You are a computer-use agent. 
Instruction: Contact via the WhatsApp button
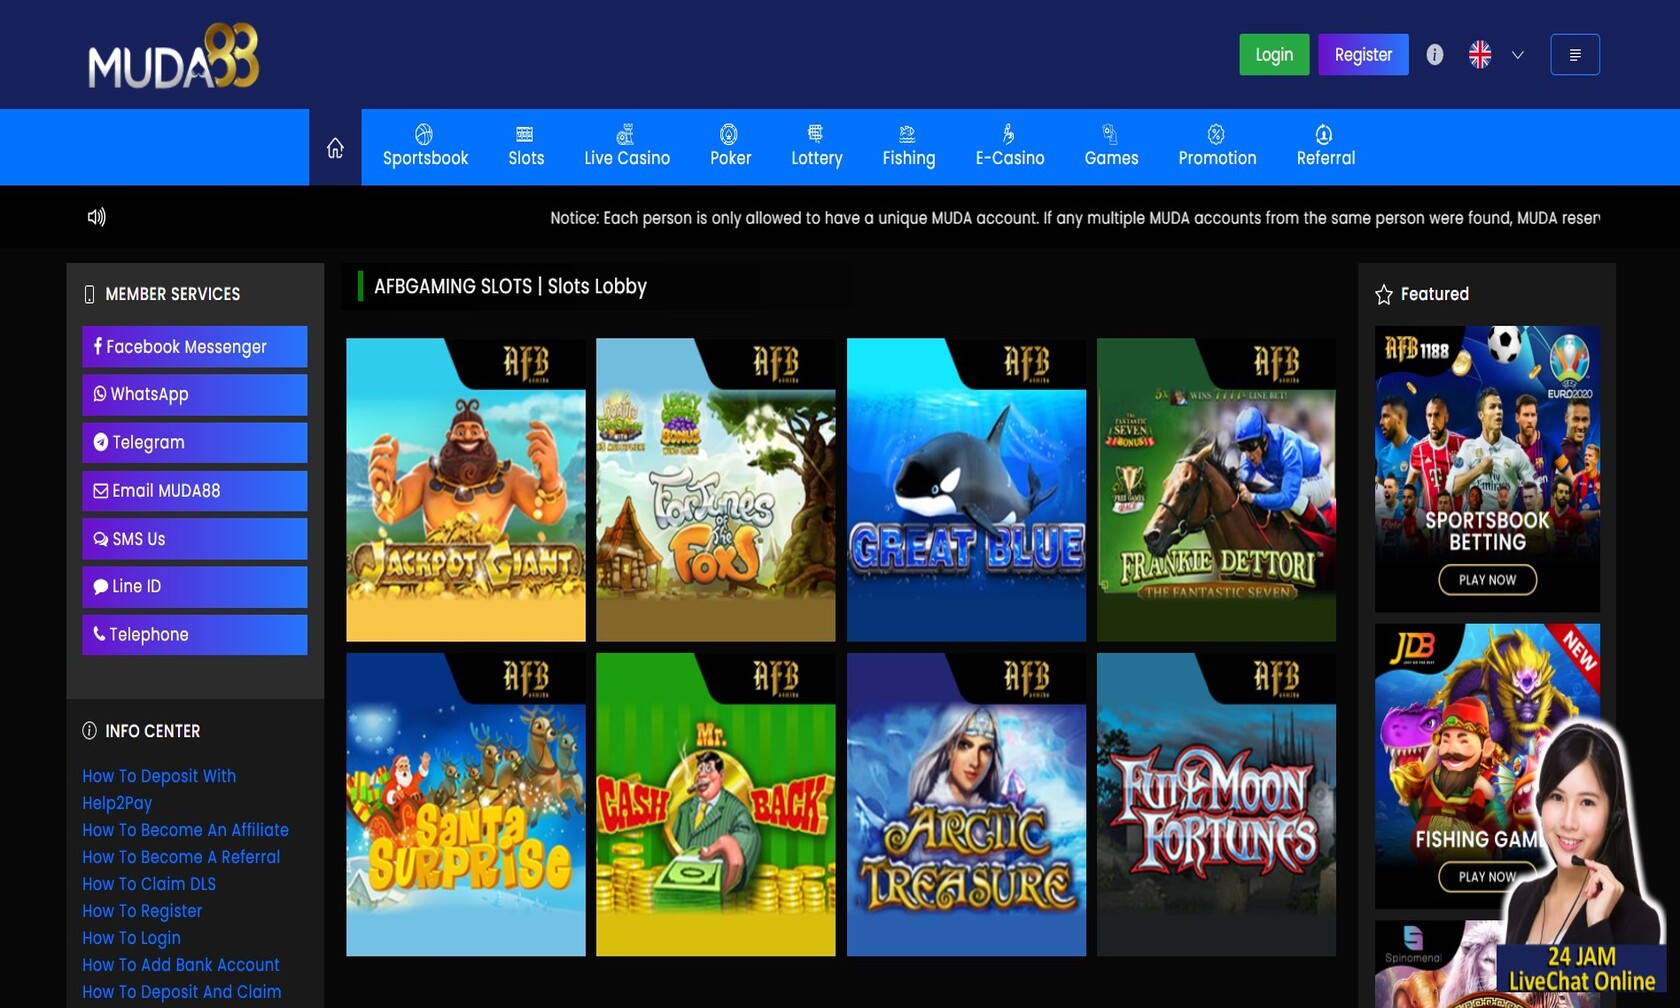coord(195,395)
